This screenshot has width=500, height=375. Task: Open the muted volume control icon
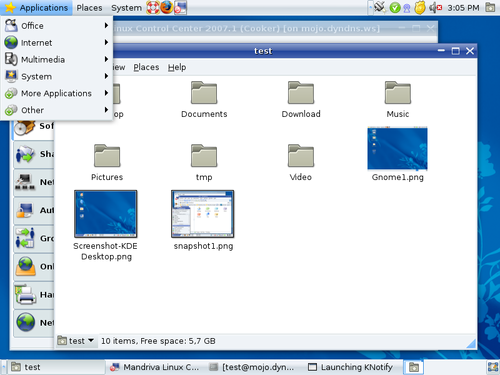tap(435, 7)
